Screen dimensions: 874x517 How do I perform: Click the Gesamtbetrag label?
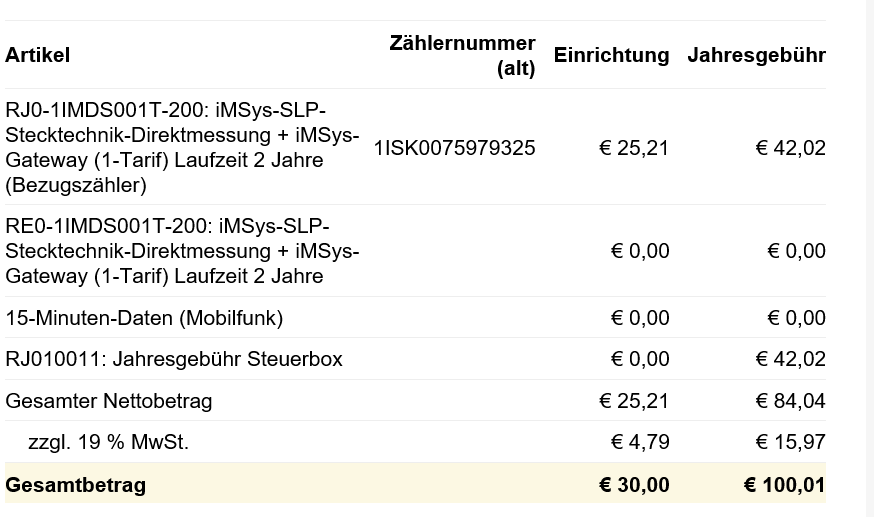76,485
